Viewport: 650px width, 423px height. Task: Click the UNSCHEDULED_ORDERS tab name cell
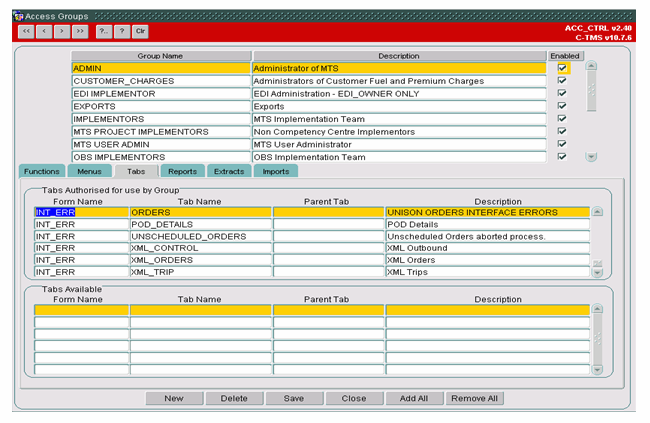click(201, 236)
